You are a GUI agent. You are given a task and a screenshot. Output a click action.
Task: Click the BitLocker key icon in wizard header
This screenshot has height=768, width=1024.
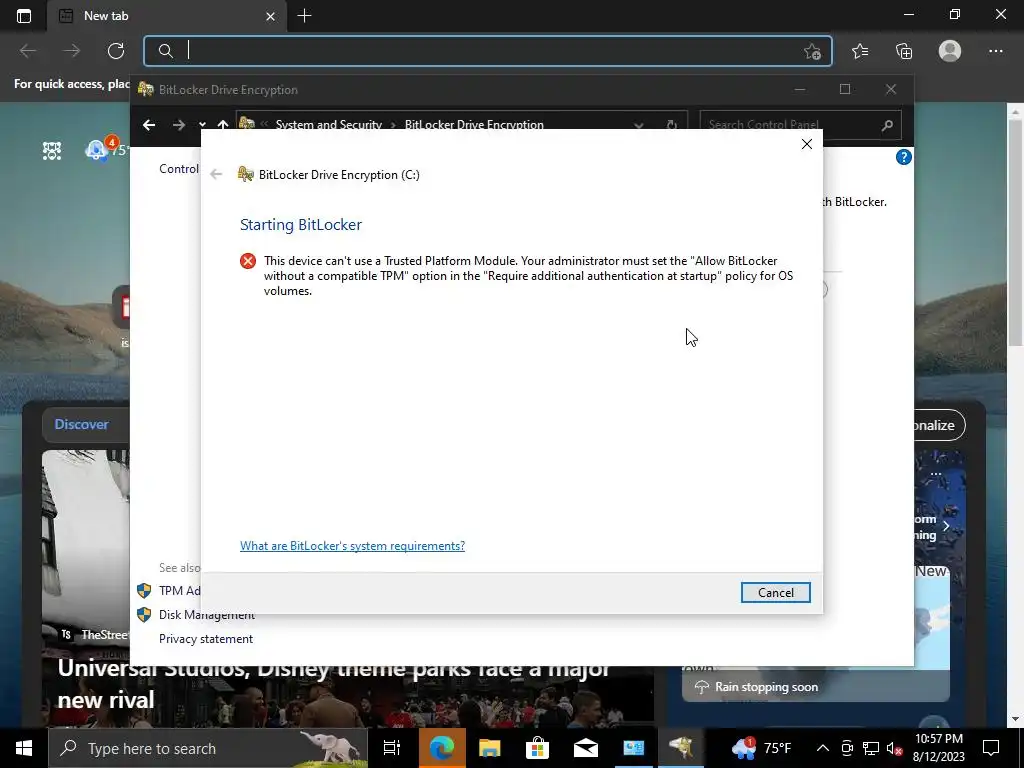coord(246,174)
